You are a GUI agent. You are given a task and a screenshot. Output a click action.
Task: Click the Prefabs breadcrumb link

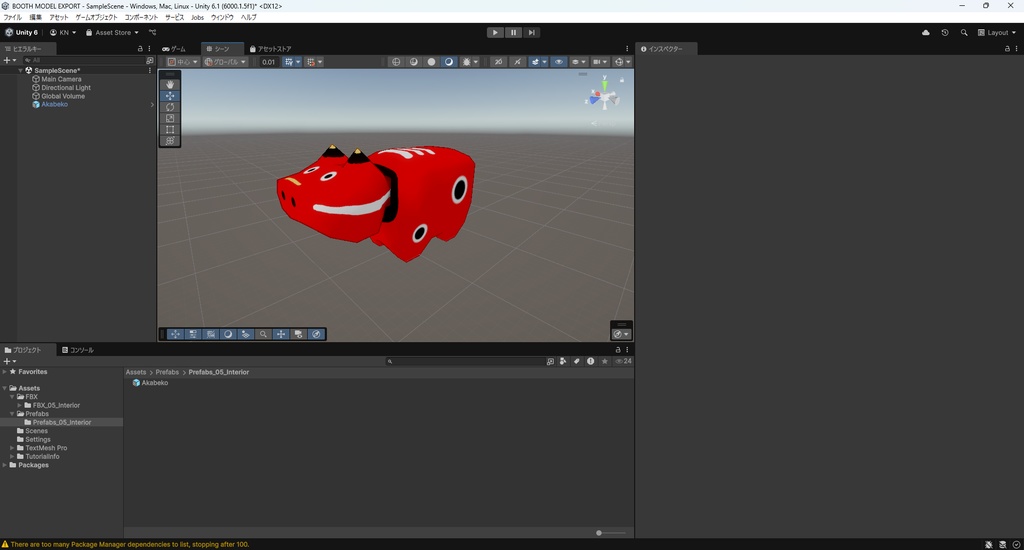click(167, 372)
